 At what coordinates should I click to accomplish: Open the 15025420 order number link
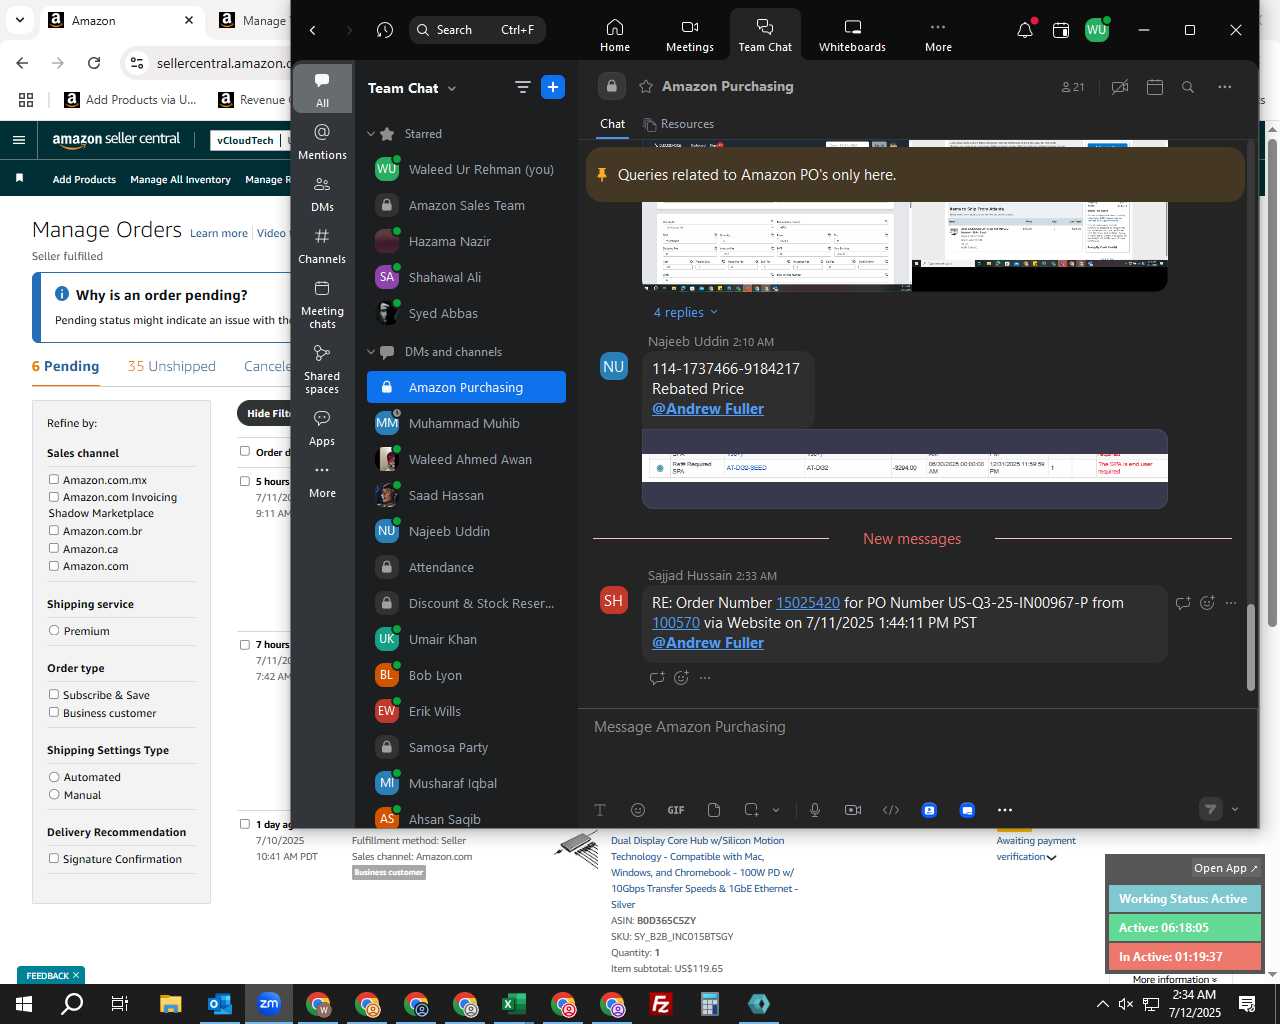coord(808,603)
